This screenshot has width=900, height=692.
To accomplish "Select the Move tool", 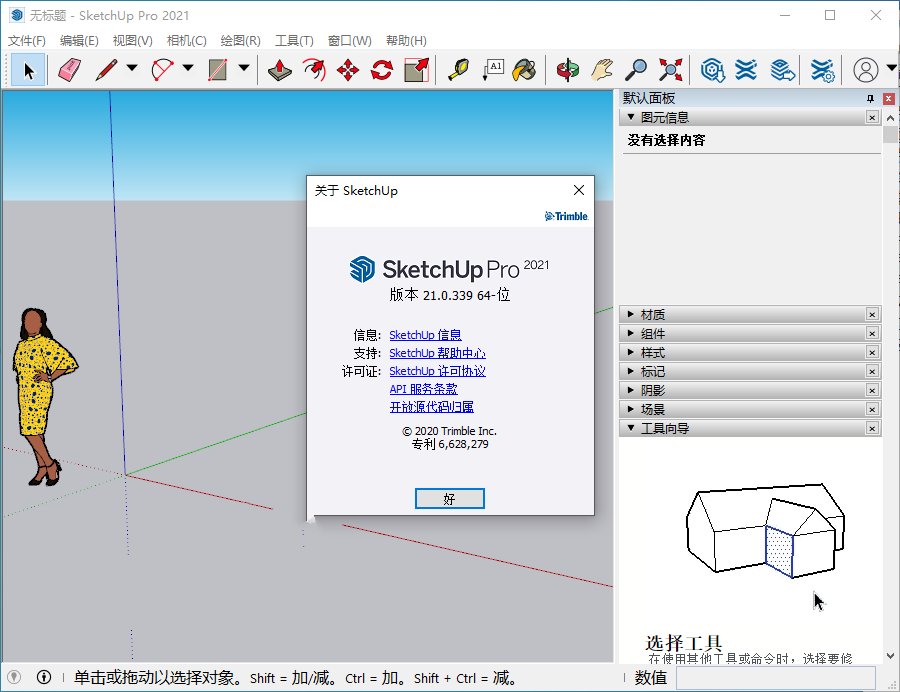I will tap(348, 70).
